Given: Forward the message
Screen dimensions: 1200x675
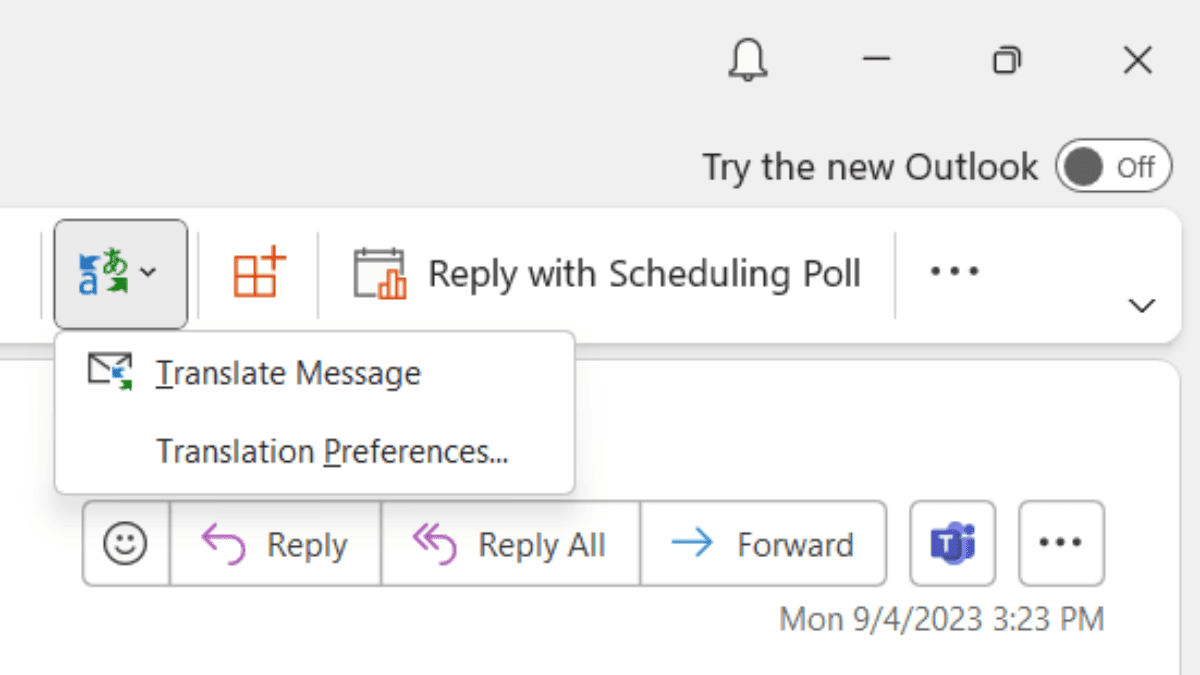Looking at the screenshot, I should 763,544.
